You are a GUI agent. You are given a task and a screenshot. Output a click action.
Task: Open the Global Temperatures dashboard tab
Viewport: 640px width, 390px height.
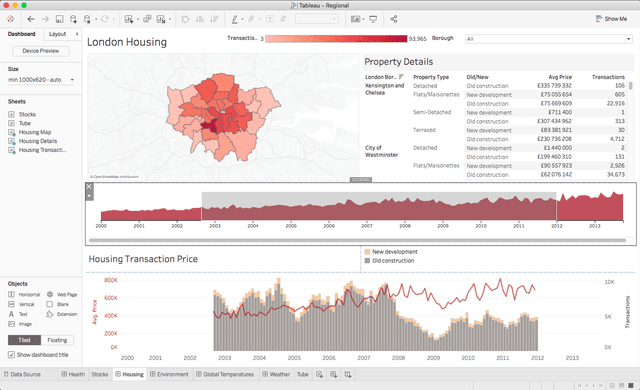point(225,374)
